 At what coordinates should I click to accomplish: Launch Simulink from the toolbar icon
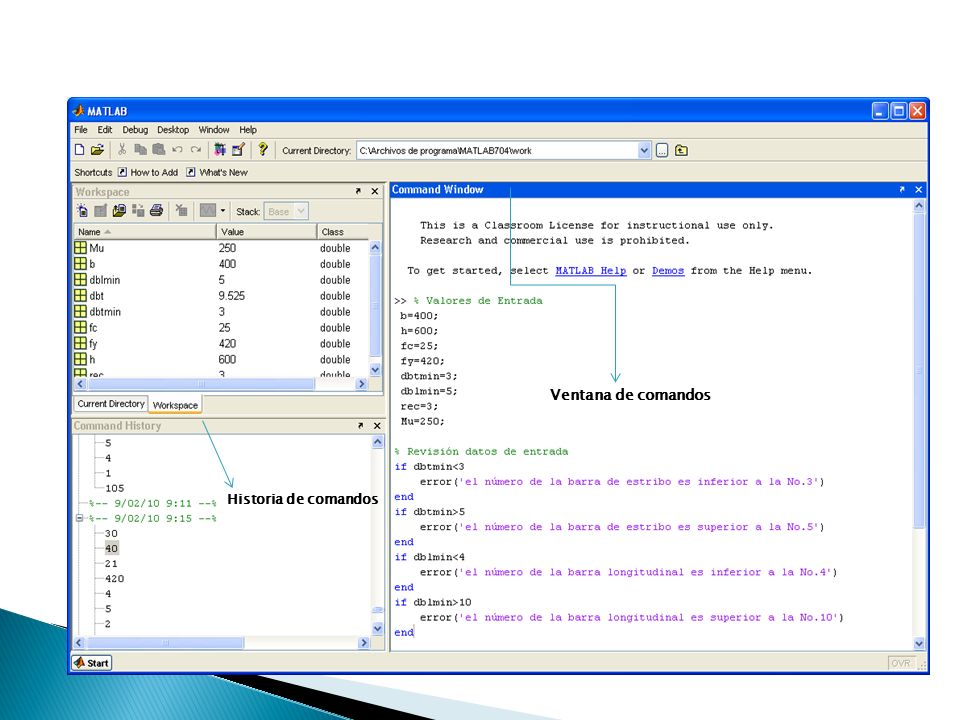220,150
